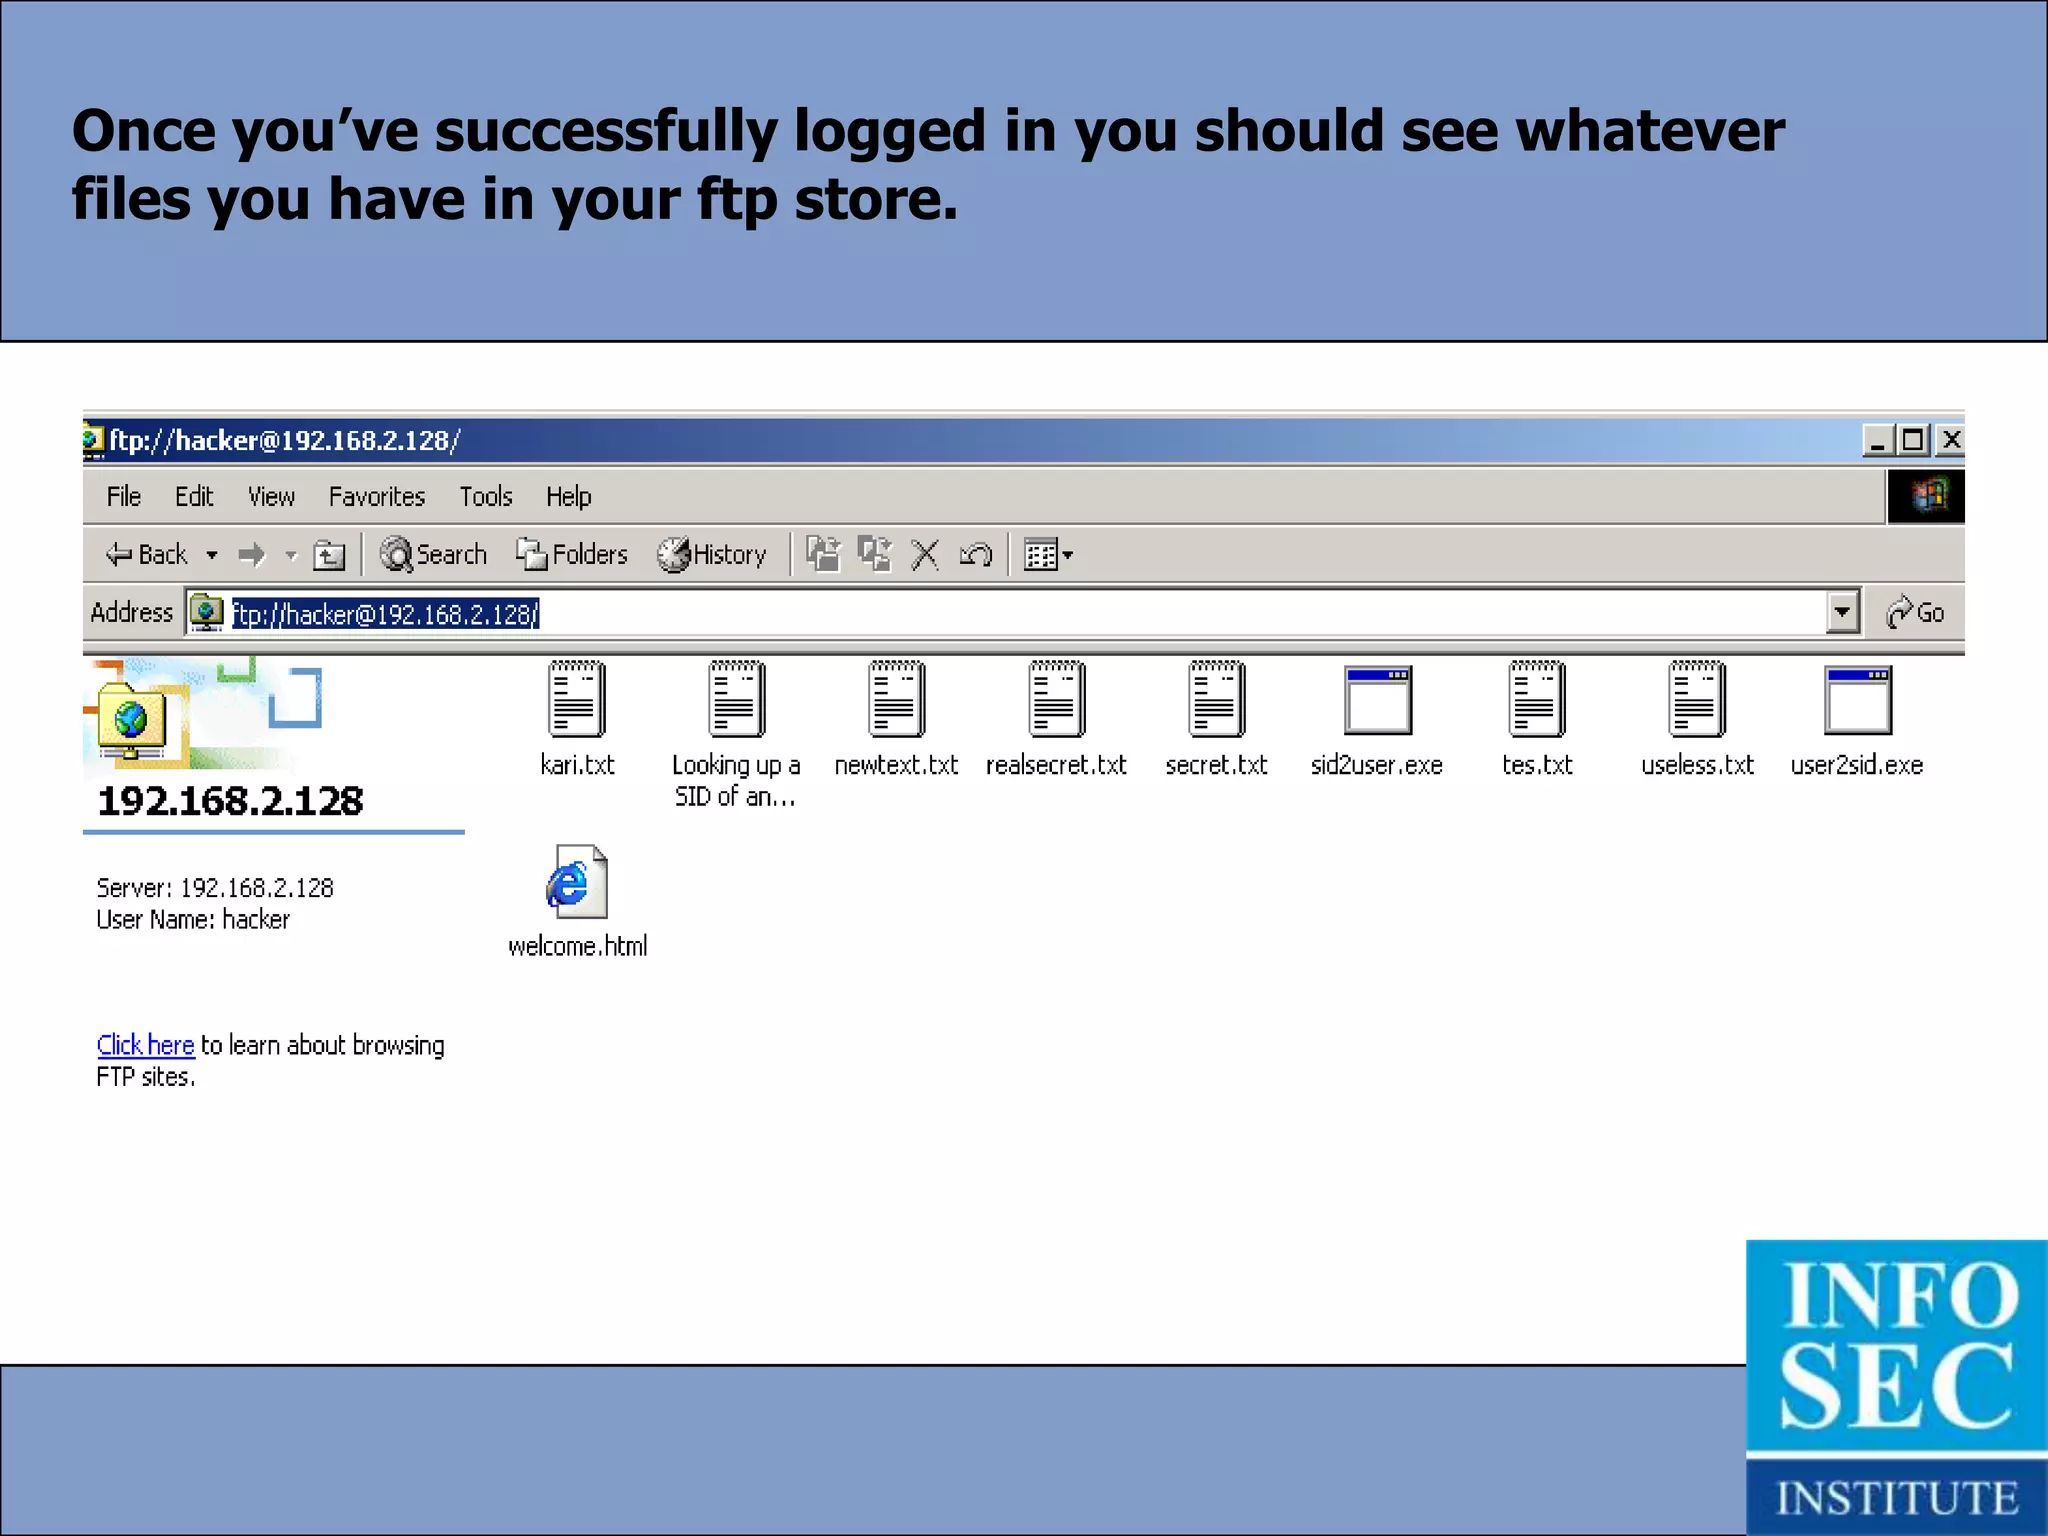This screenshot has width=2048, height=1536.
Task: Expand the Back button history arrow
Action: tap(212, 555)
